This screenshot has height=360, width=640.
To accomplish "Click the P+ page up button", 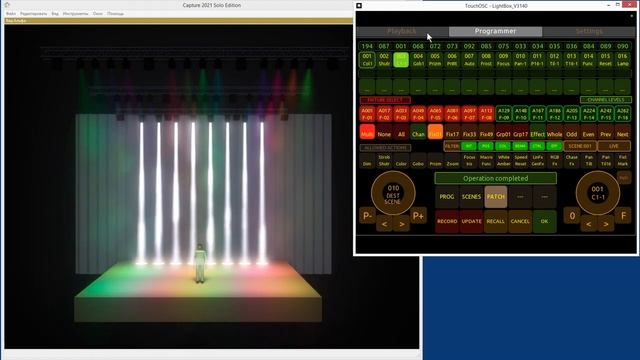I will pyautogui.click(x=418, y=216).
